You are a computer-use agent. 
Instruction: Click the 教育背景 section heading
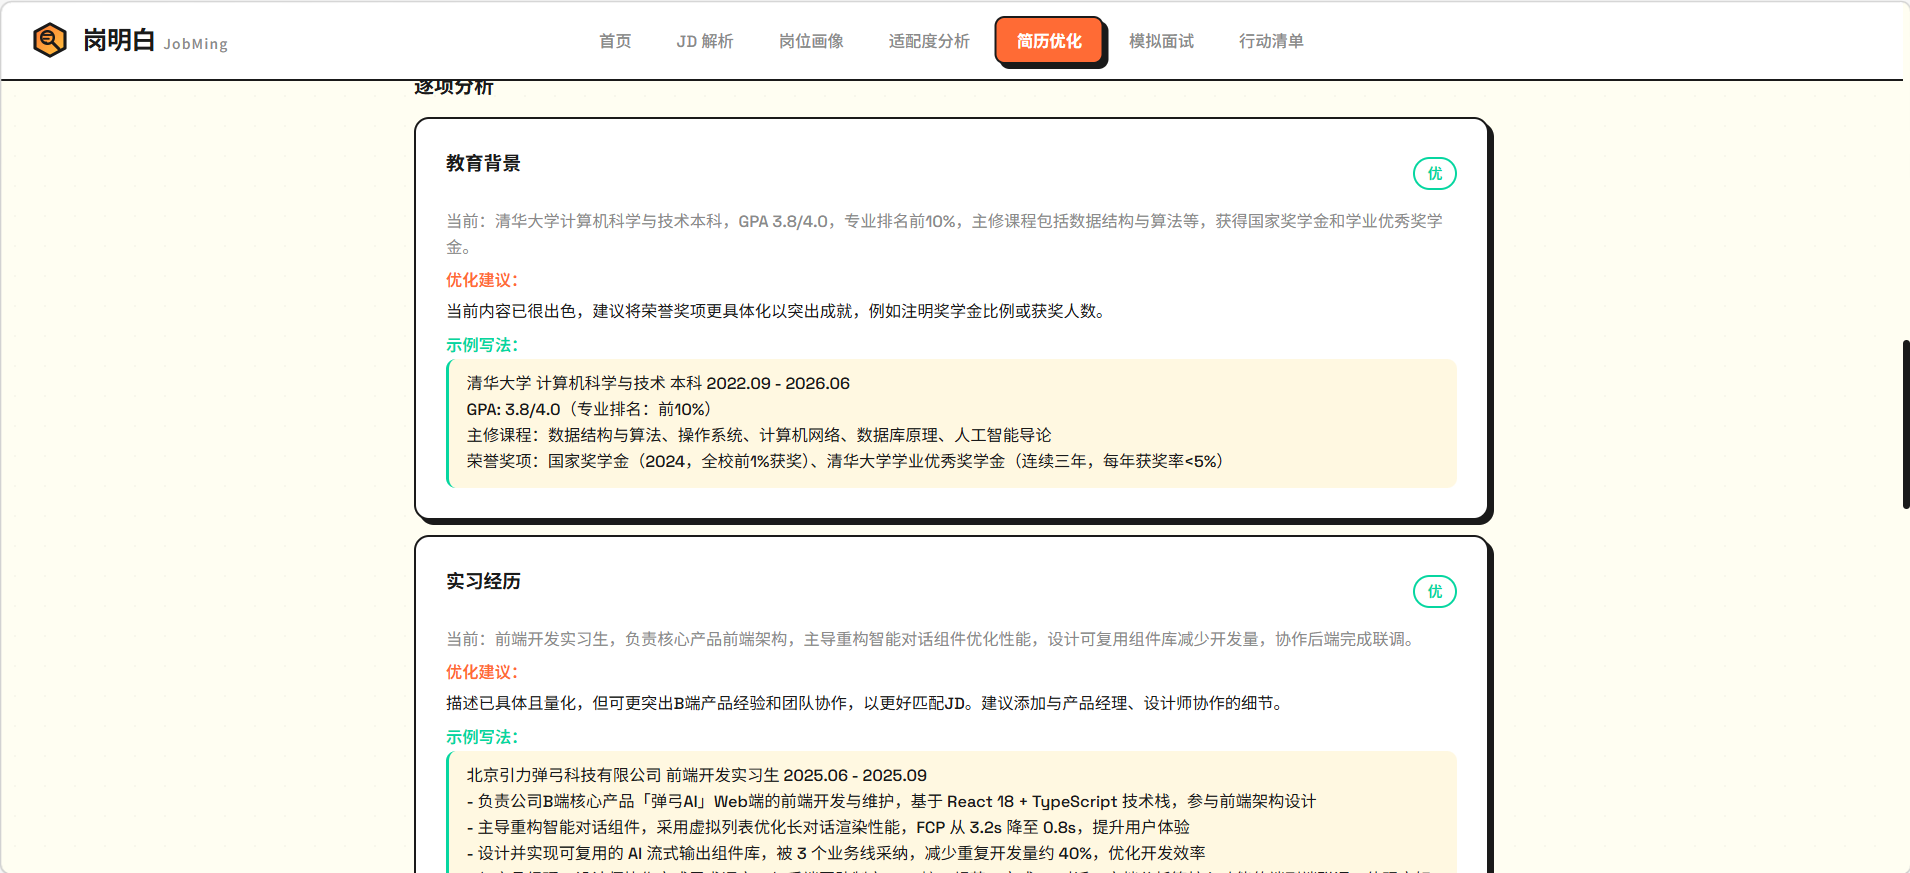tap(483, 164)
